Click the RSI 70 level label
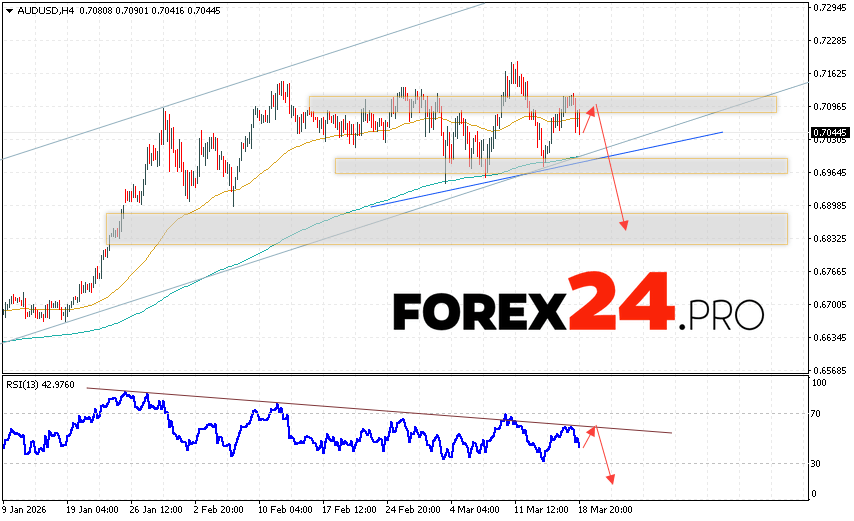This screenshot has width=854, height=521. pyautogui.click(x=816, y=412)
